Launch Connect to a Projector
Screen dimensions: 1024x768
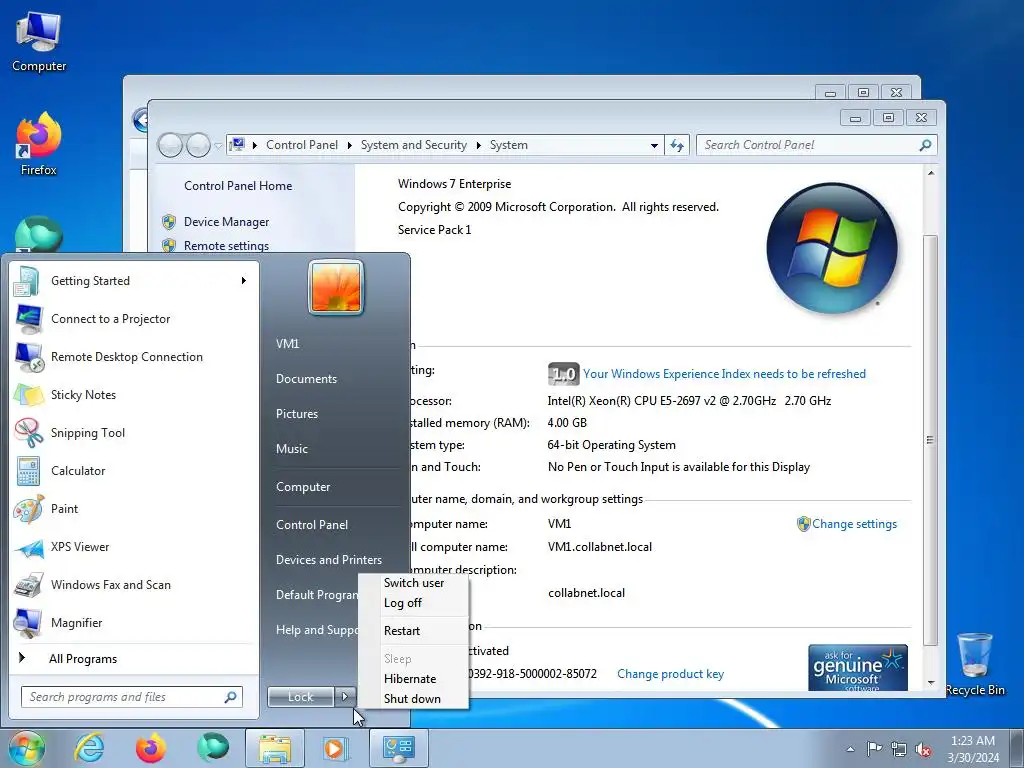[134, 319]
